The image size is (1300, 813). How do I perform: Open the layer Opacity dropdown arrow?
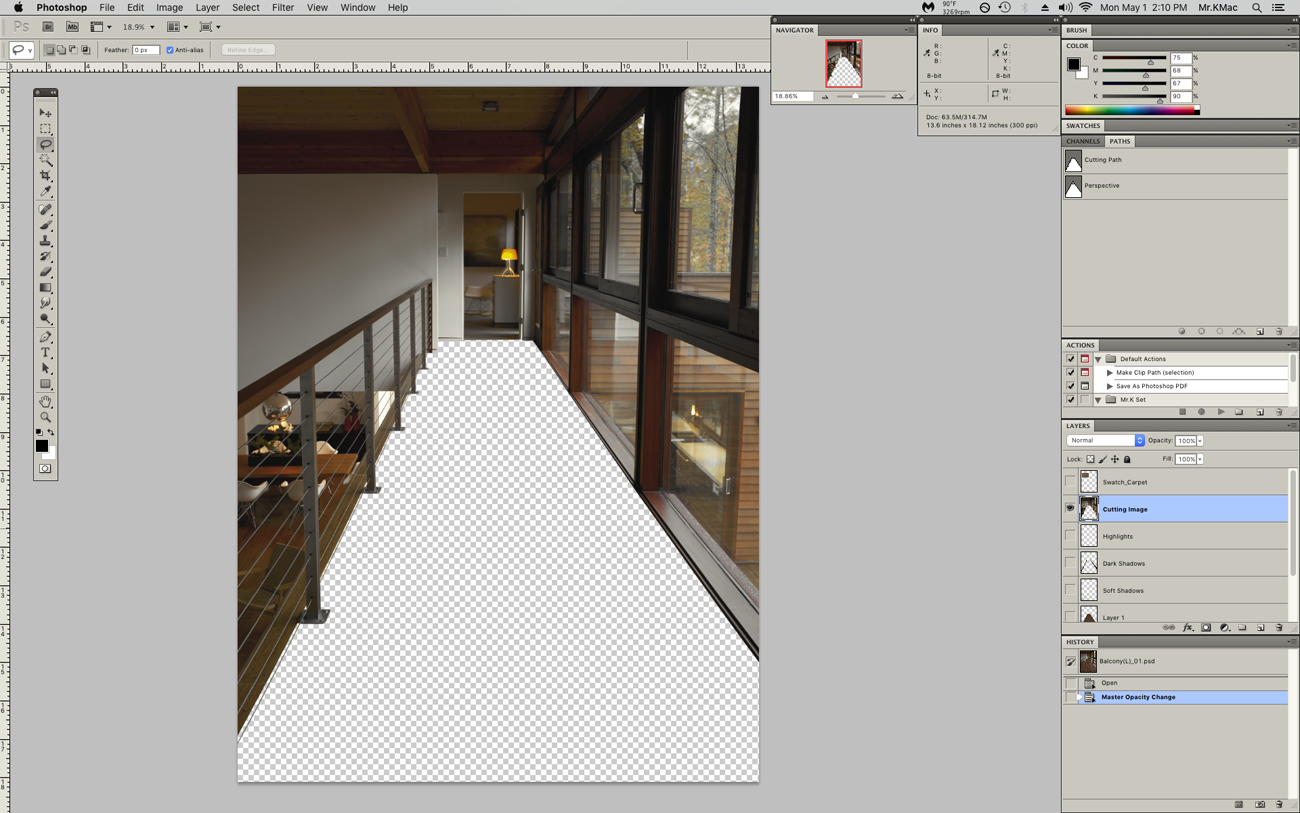1200,441
